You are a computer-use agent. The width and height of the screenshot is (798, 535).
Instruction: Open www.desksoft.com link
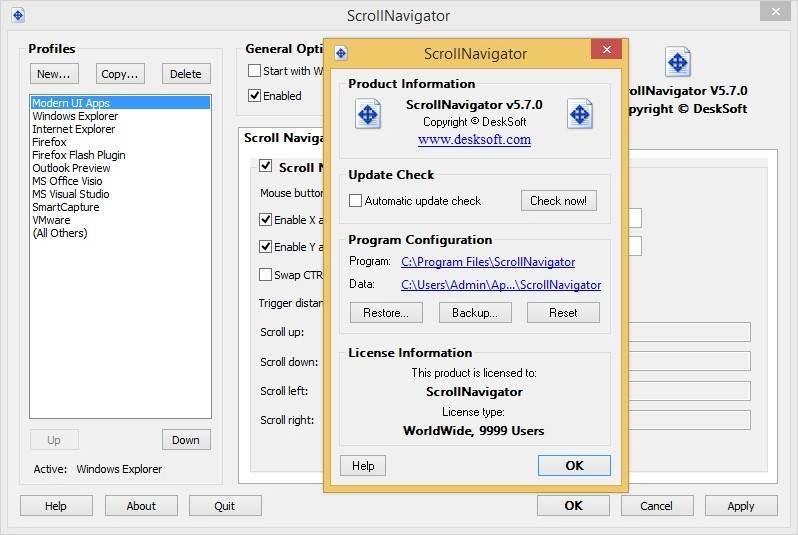(474, 139)
